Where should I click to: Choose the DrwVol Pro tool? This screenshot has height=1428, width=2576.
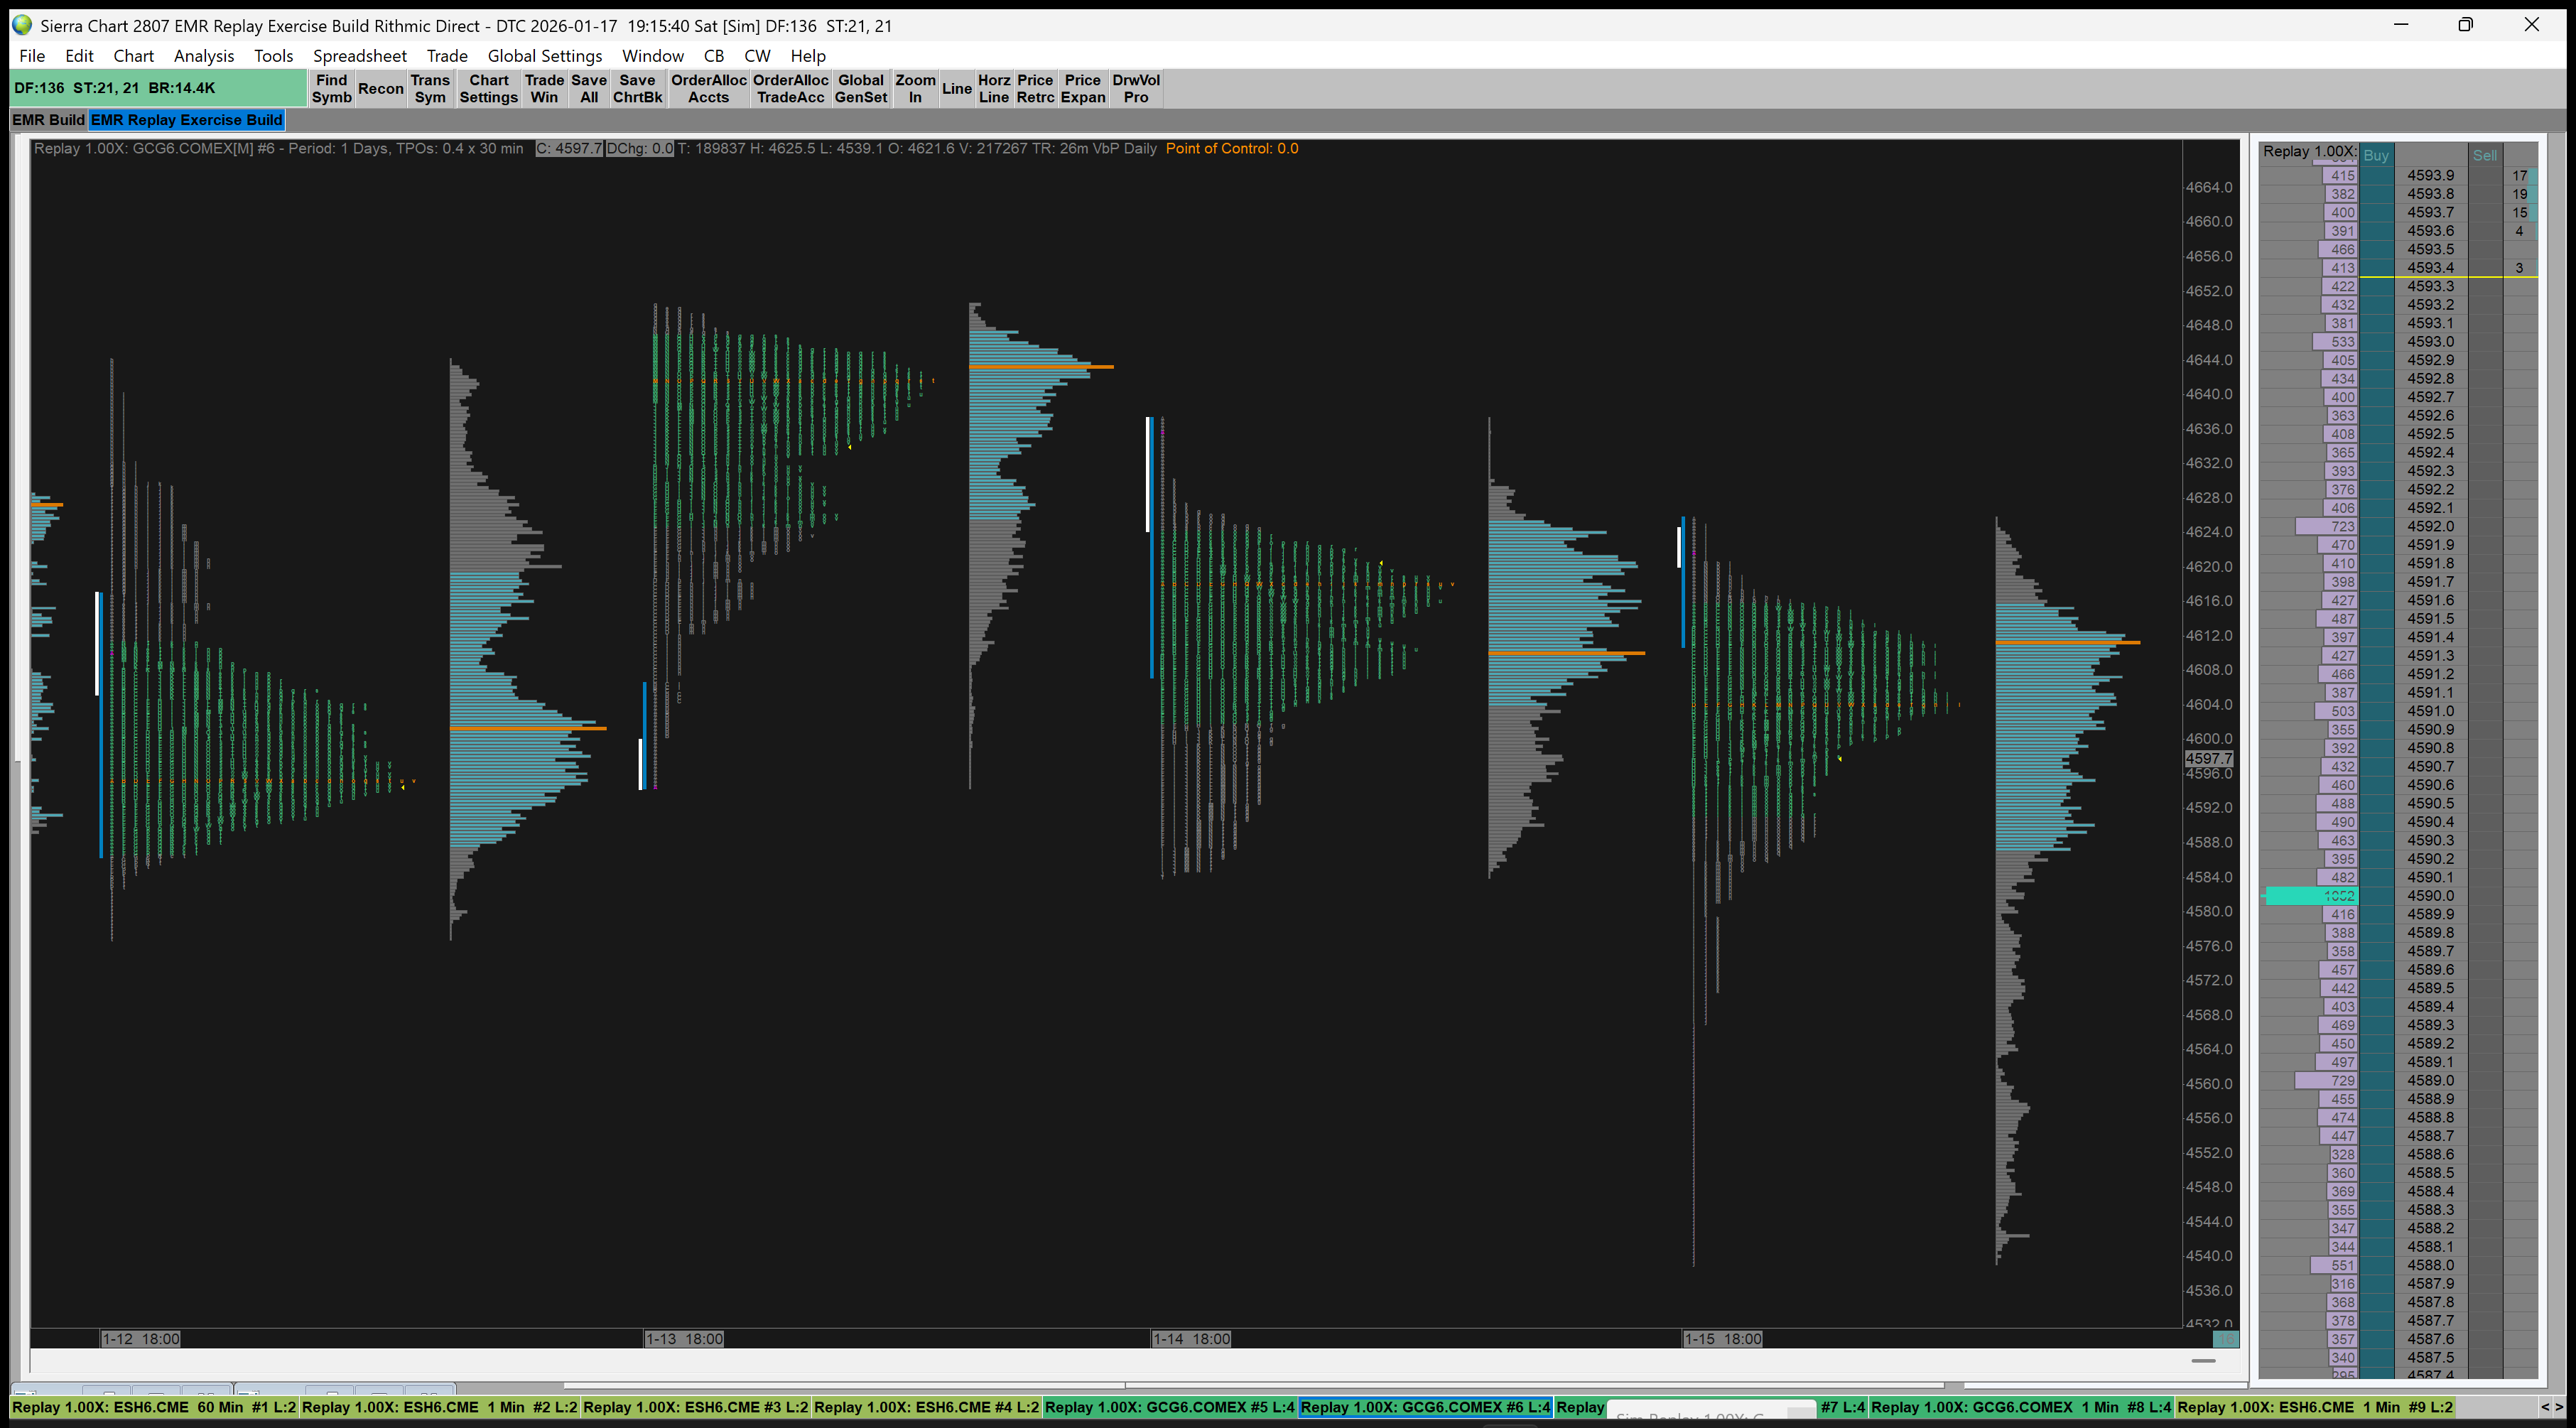pos(1135,88)
